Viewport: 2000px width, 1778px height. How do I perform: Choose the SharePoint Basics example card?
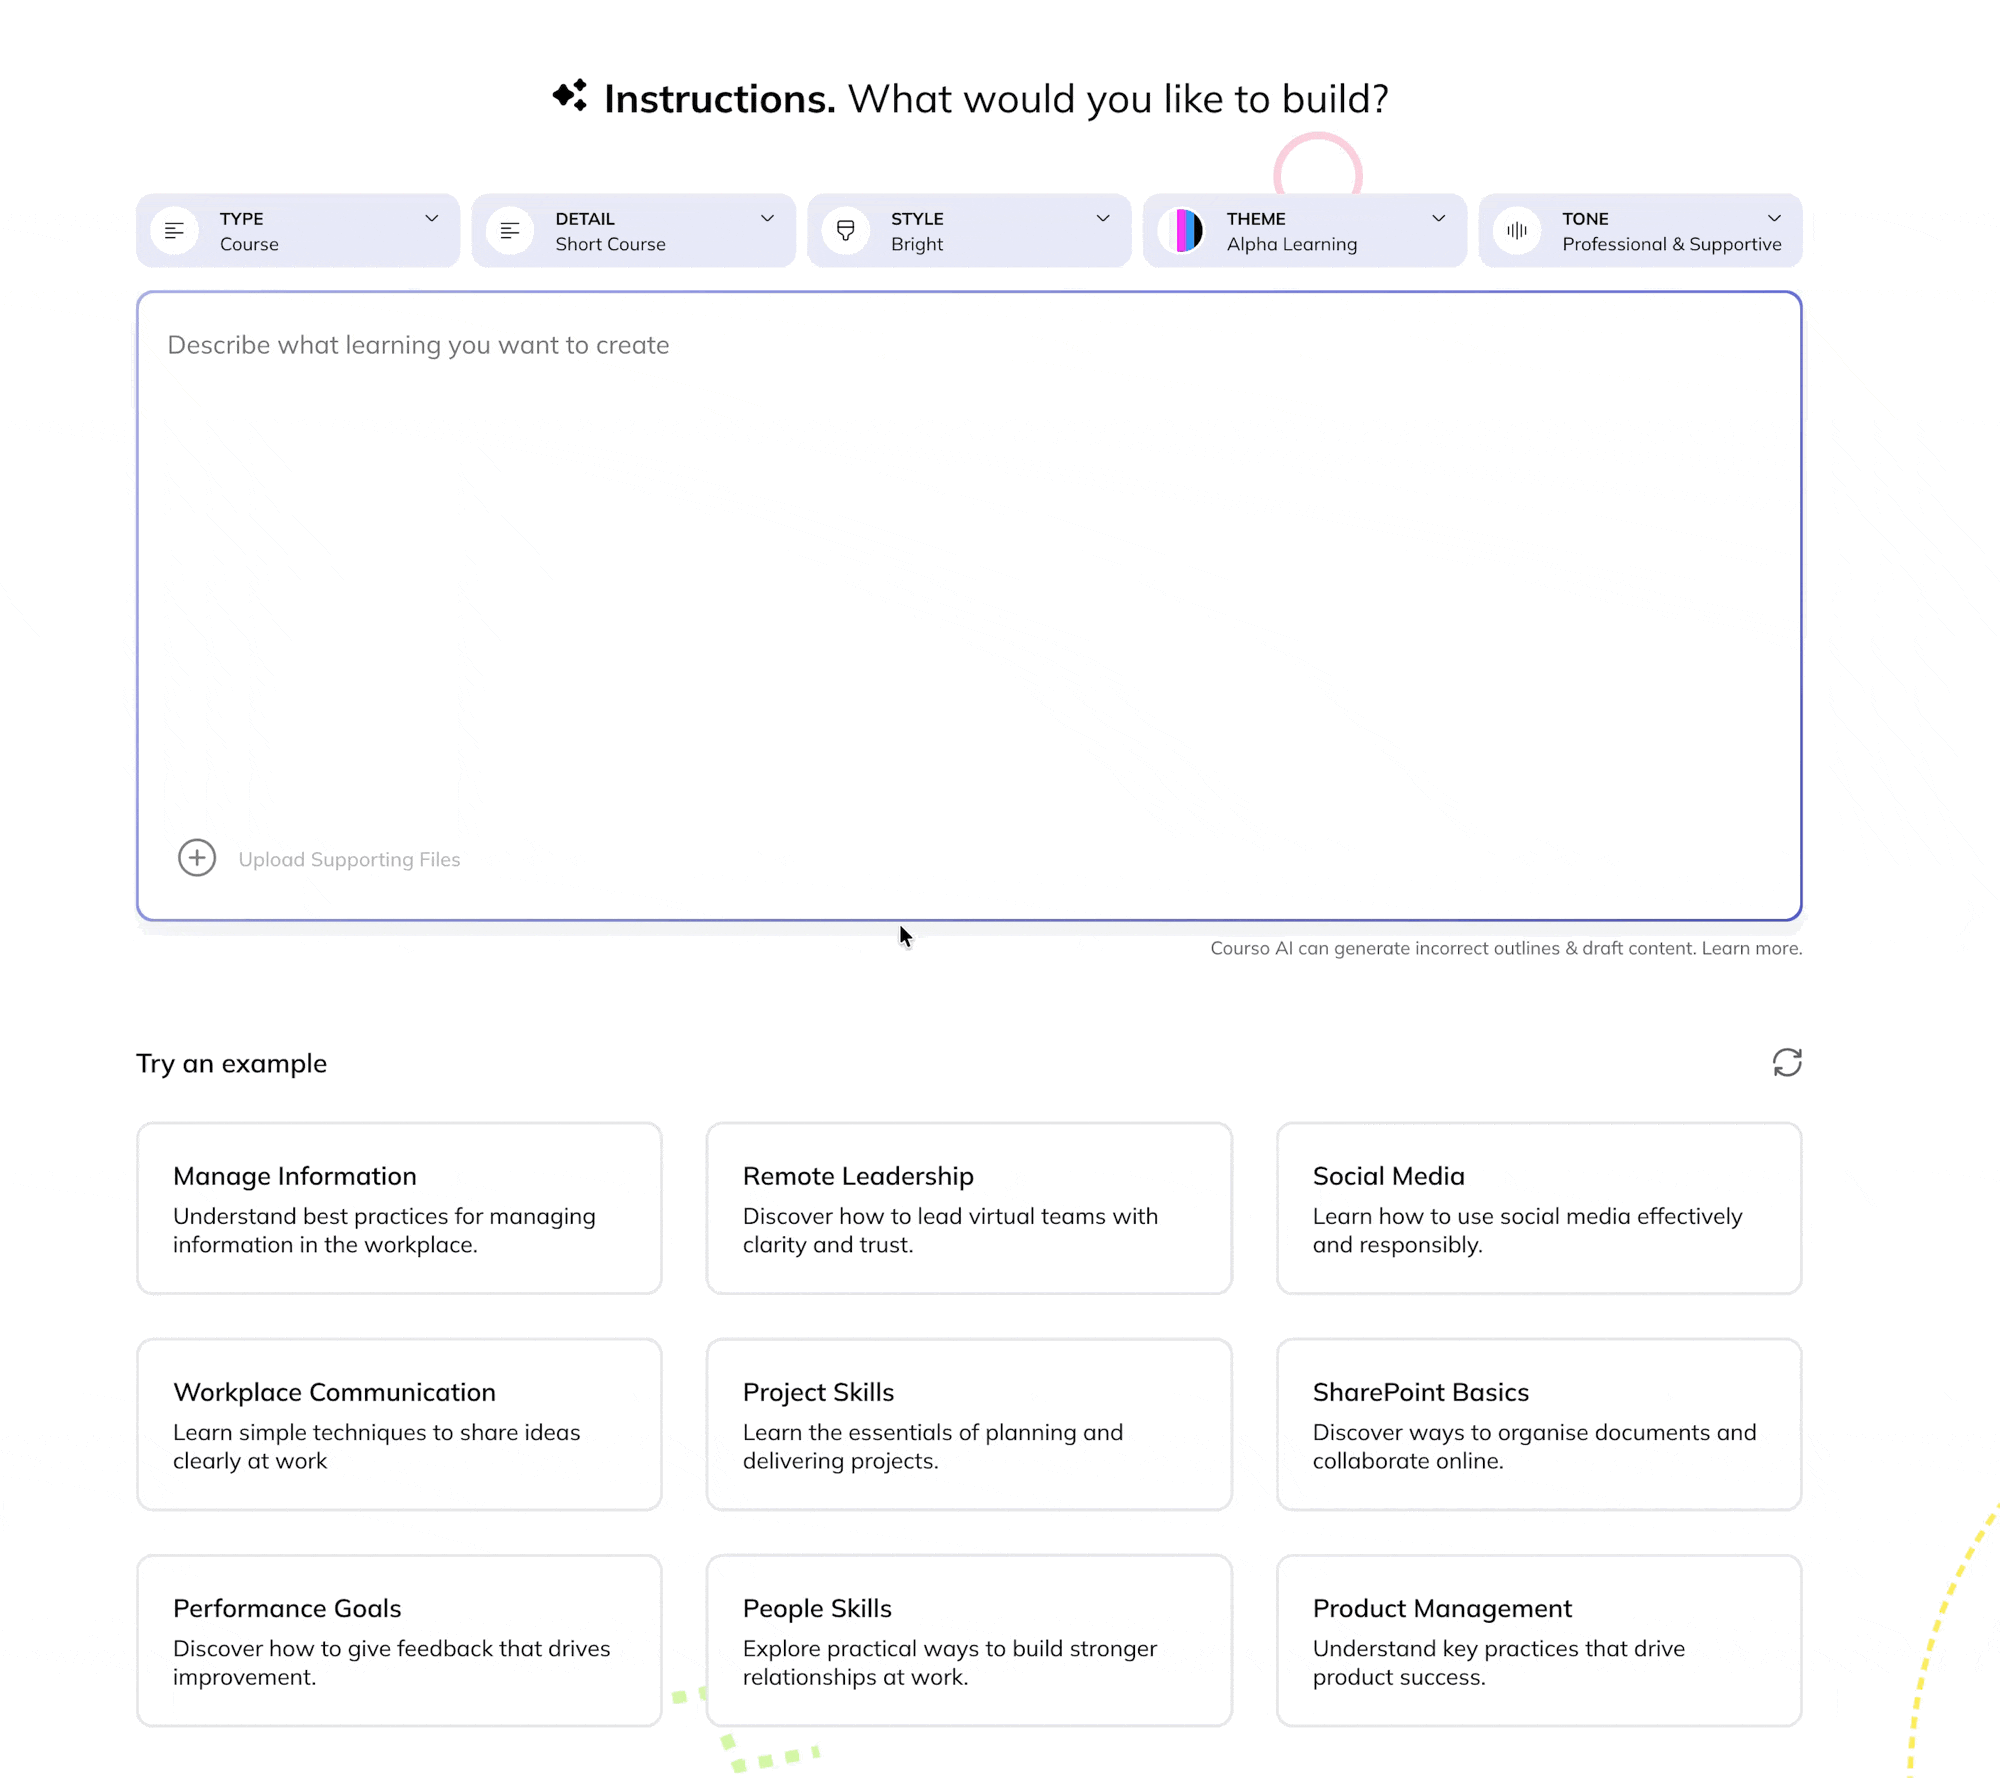pos(1538,1424)
